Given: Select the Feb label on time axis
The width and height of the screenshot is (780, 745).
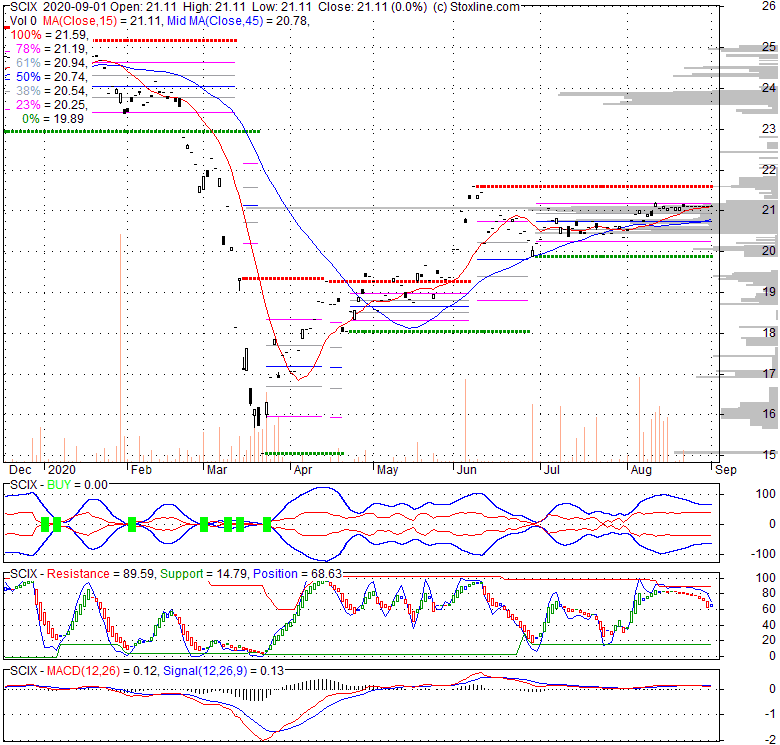Looking at the screenshot, I should pyautogui.click(x=141, y=469).
